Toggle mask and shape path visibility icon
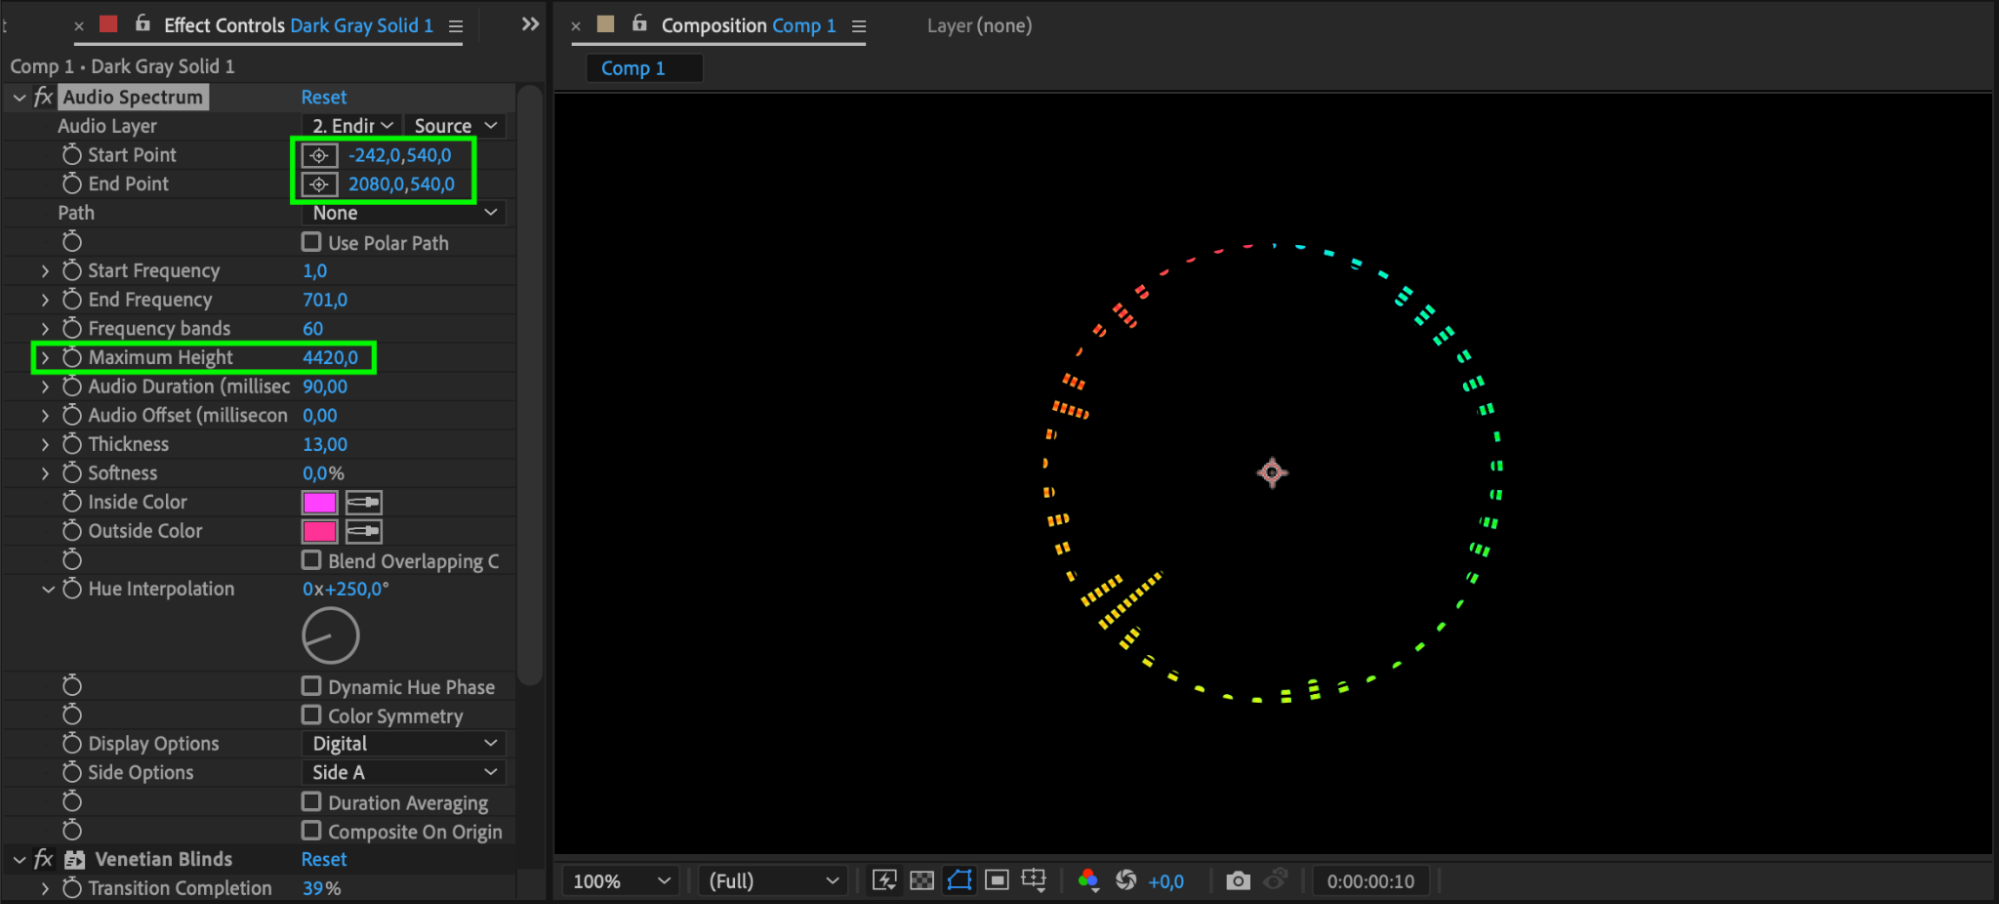 point(959,880)
